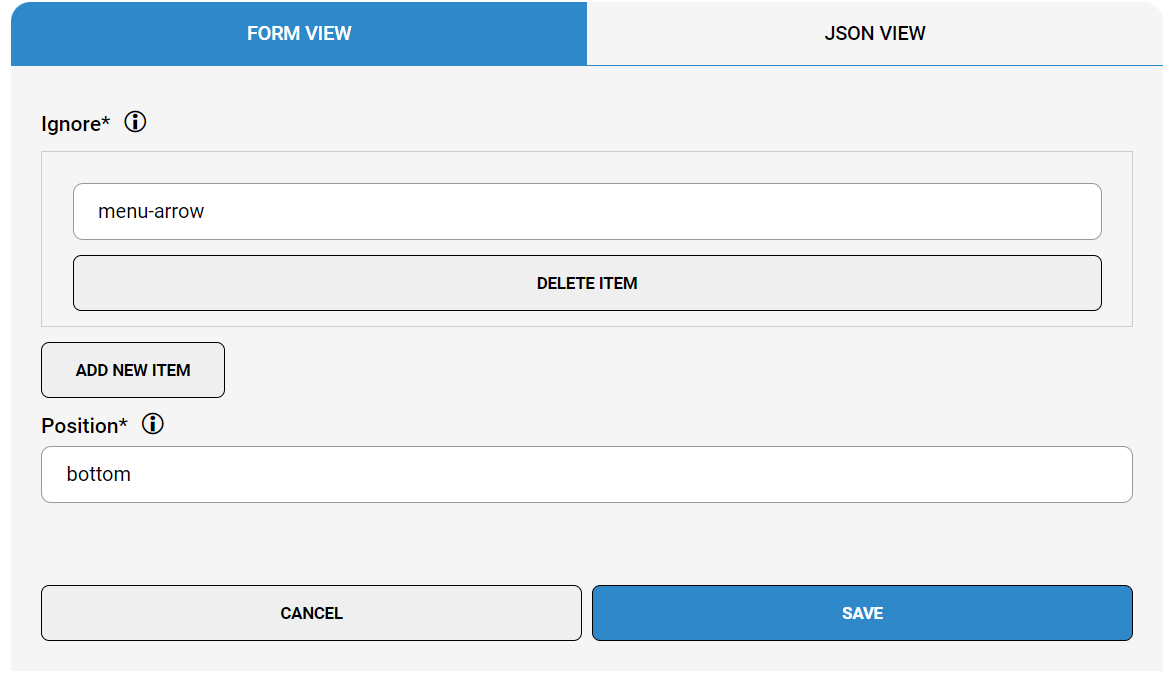Show the Position field help tooltip icon

point(152,424)
